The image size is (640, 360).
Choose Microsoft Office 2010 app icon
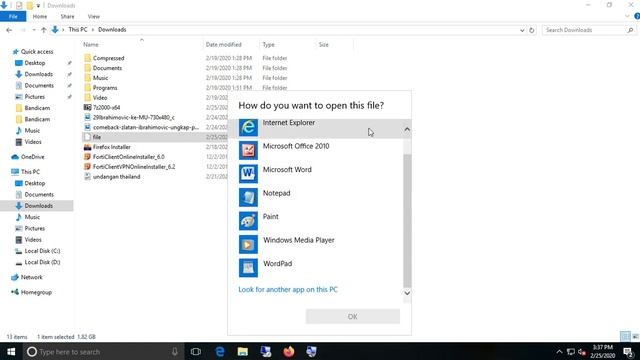[248, 150]
